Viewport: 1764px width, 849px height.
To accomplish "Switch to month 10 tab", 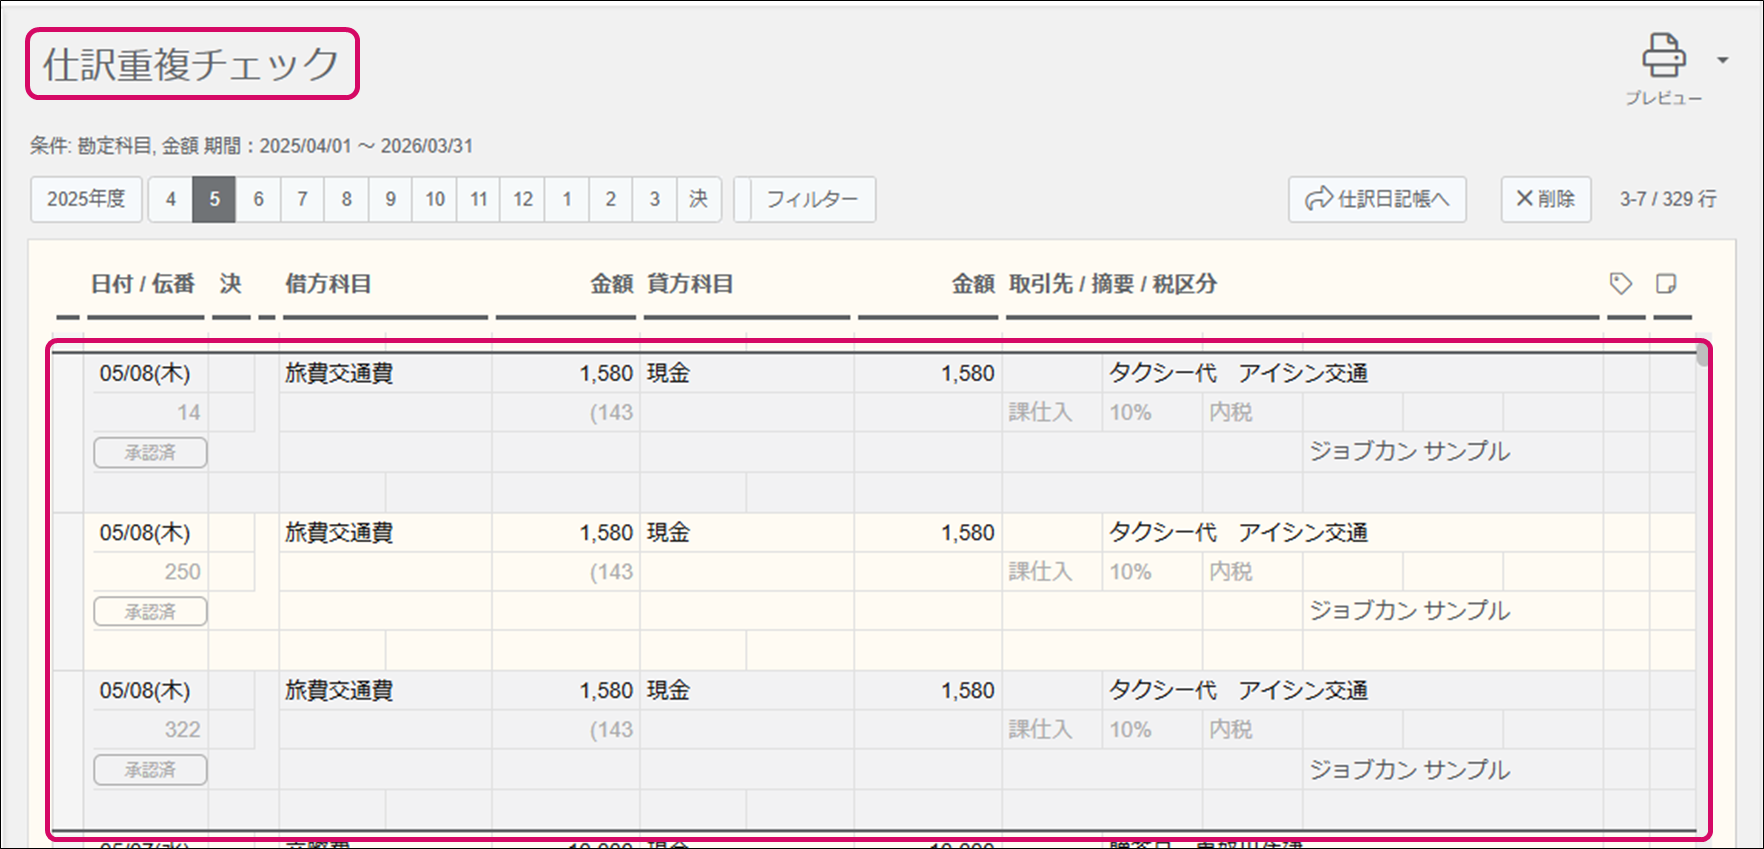I will pyautogui.click(x=435, y=199).
